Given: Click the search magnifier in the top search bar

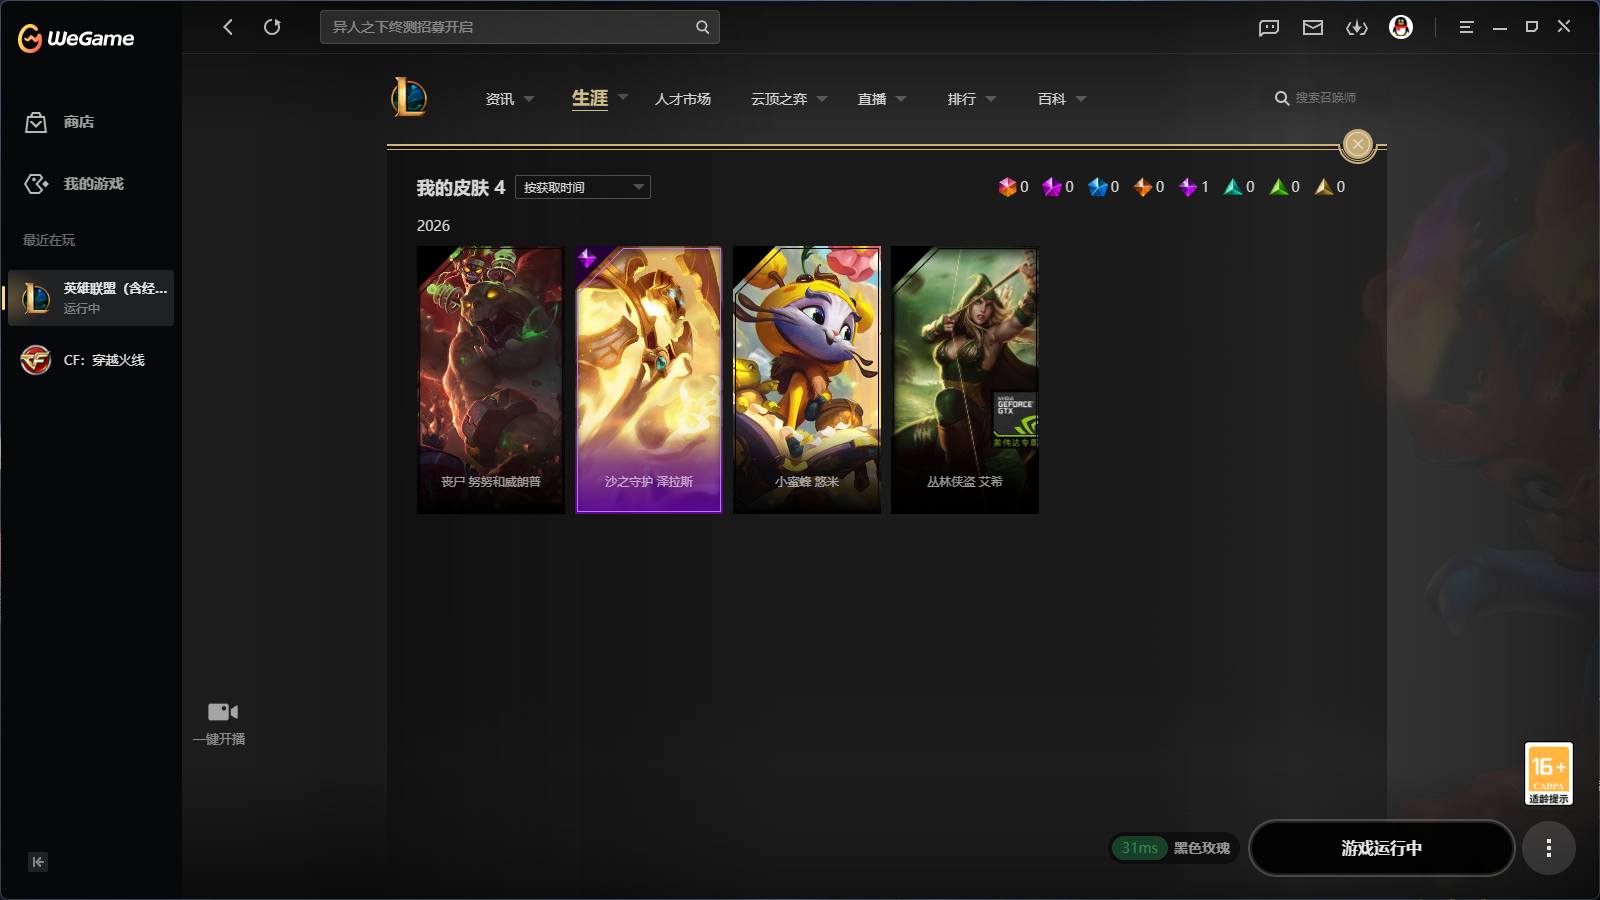Looking at the screenshot, I should 702,27.
